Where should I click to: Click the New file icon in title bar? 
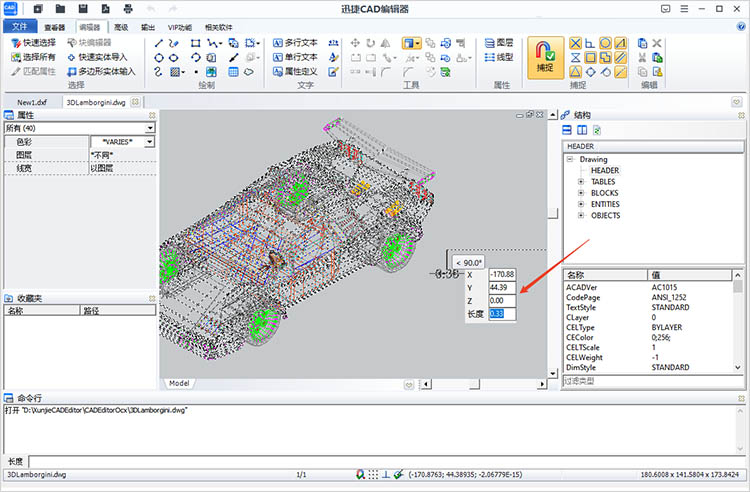(38, 9)
